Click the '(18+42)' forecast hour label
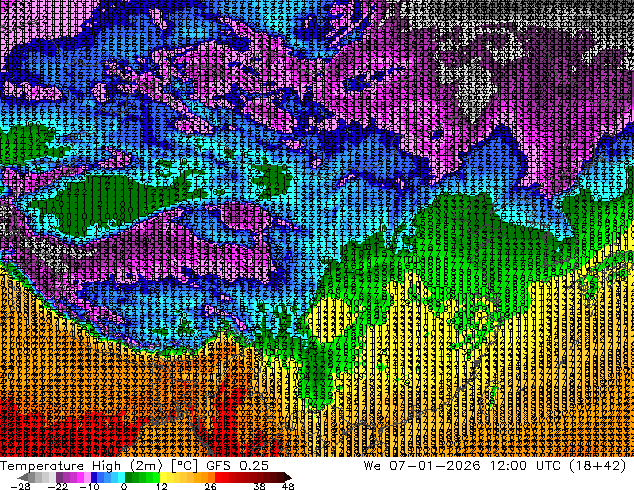The height and width of the screenshot is (490, 634). coord(598,466)
